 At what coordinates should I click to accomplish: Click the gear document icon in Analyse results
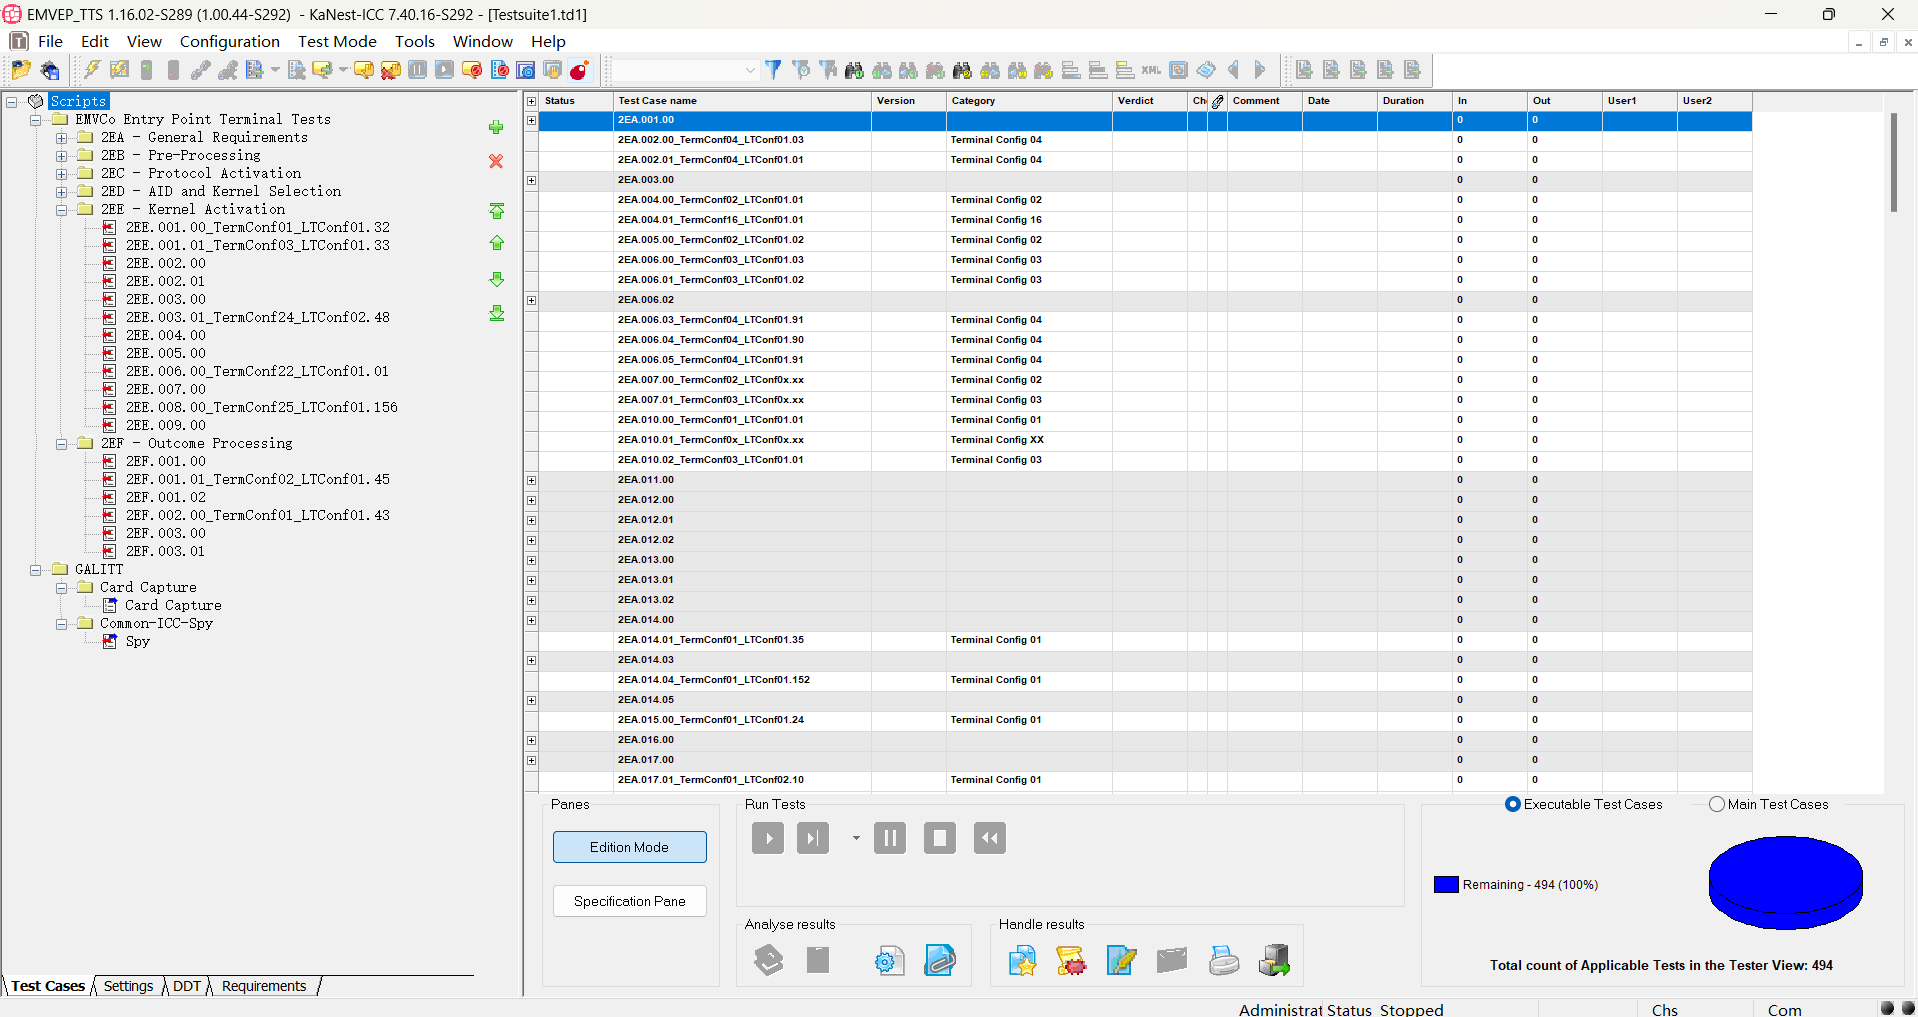[x=889, y=961]
